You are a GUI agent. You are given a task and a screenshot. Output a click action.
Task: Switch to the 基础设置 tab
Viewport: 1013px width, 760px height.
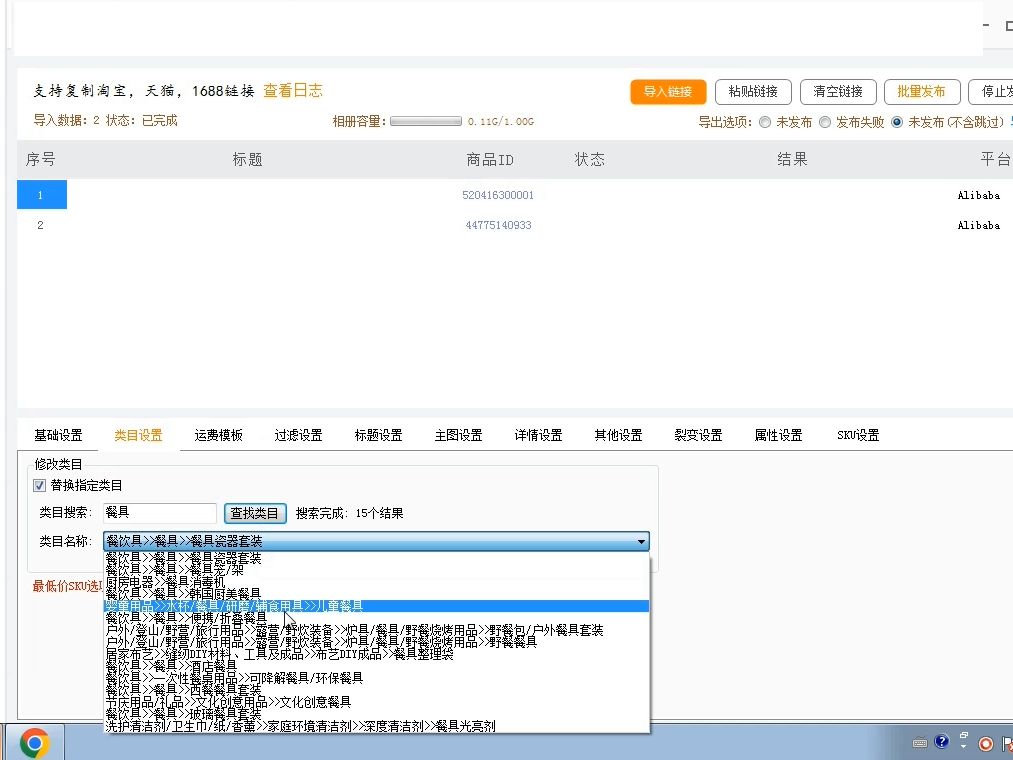click(59, 435)
